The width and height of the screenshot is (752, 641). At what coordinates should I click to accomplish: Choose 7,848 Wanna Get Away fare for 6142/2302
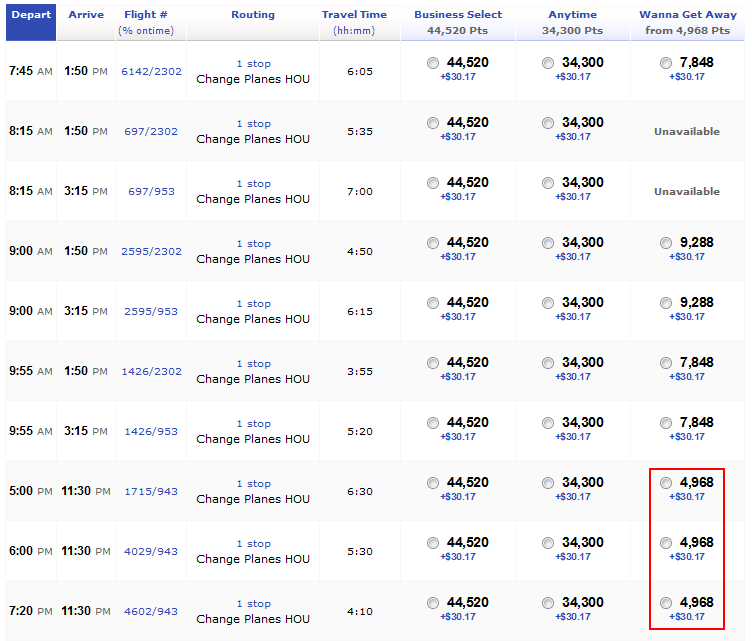[x=666, y=63]
